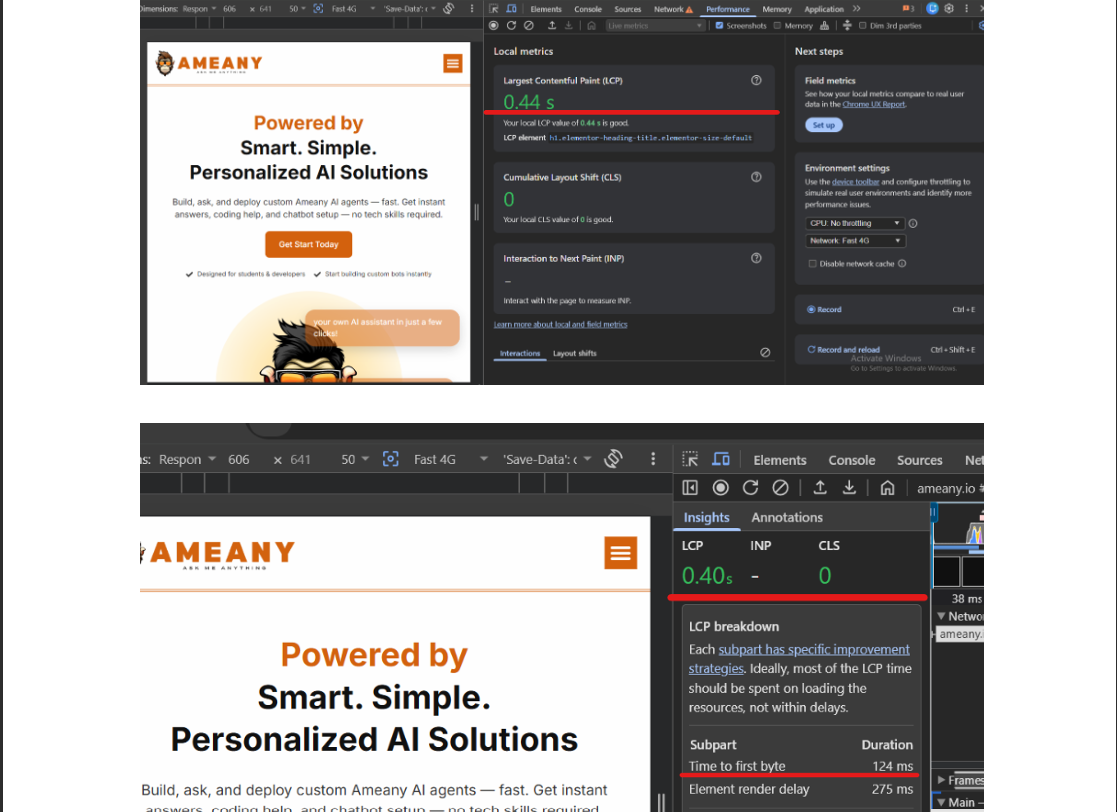Click the Set up button under Field metrics
1117x812 pixels.
pos(824,125)
